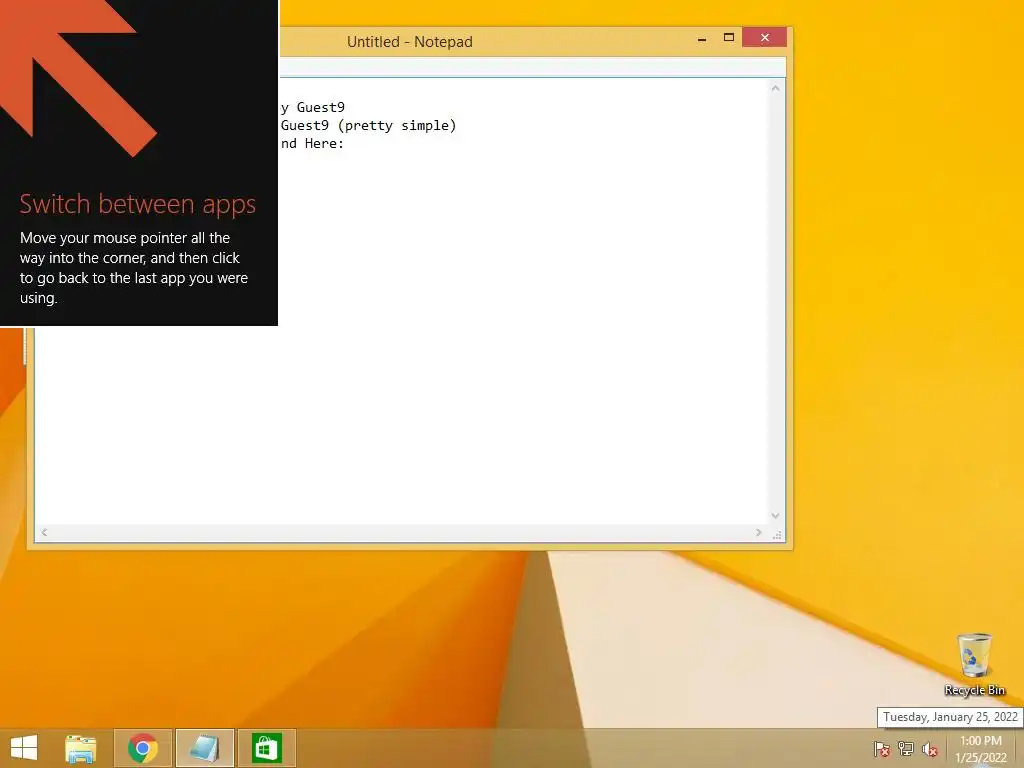Screen dimensions: 1024x768
Task: Open the network status tray icon
Action: tap(906, 749)
